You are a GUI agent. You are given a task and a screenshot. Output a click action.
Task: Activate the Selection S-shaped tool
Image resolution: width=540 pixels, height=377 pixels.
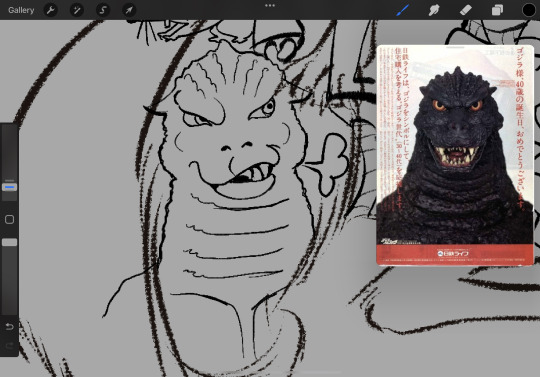click(x=103, y=10)
